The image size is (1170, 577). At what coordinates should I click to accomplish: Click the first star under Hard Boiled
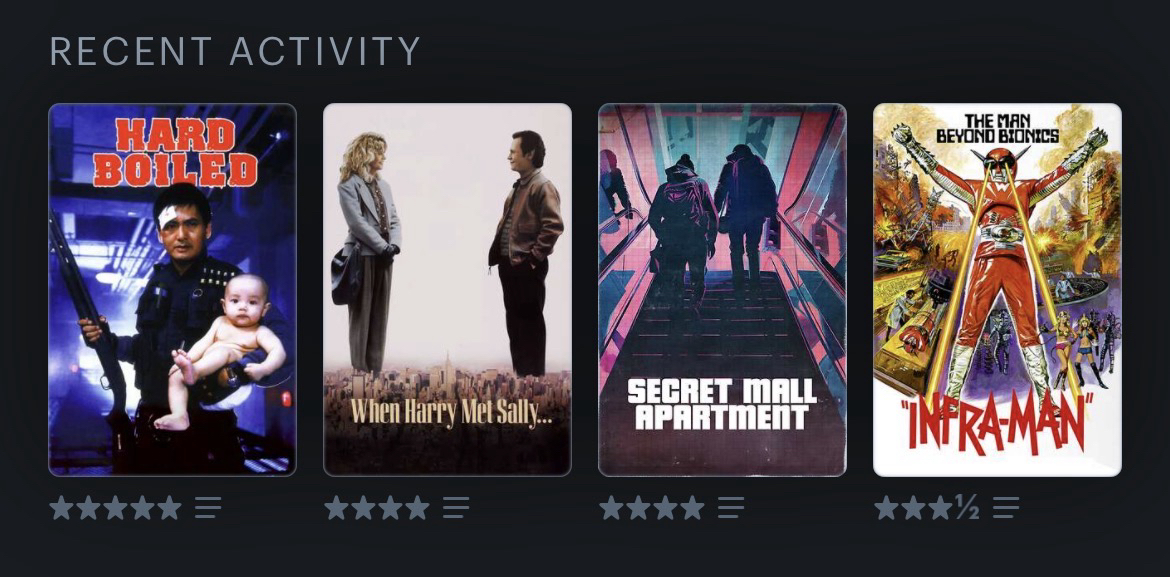pyautogui.click(x=62, y=508)
